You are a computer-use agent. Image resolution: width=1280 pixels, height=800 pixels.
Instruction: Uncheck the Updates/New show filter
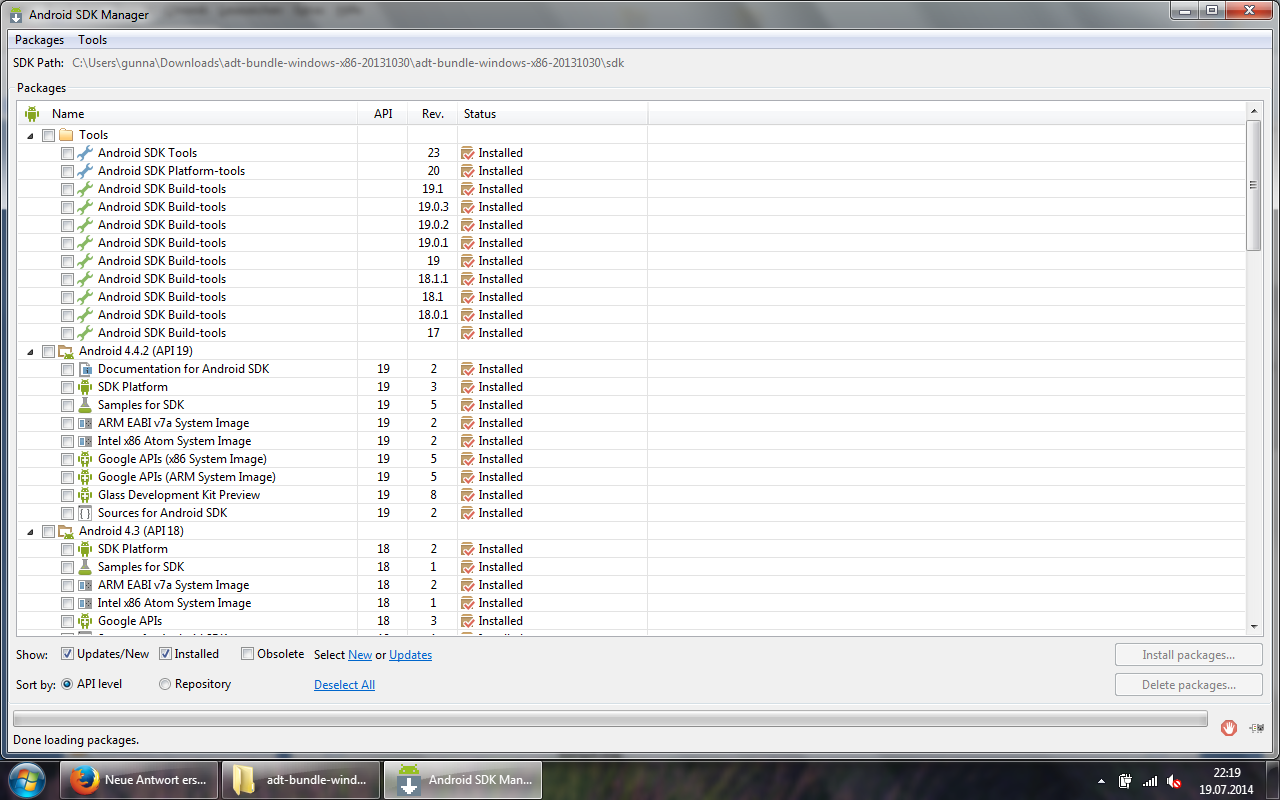click(x=67, y=654)
